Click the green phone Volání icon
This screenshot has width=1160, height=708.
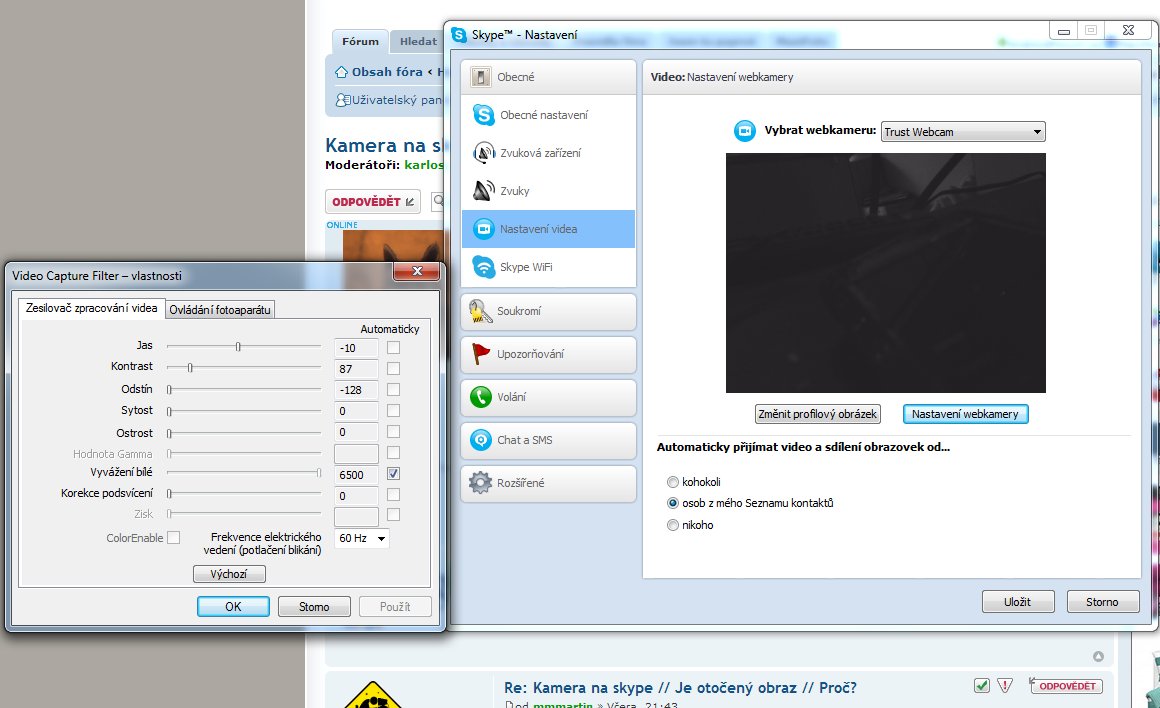480,397
